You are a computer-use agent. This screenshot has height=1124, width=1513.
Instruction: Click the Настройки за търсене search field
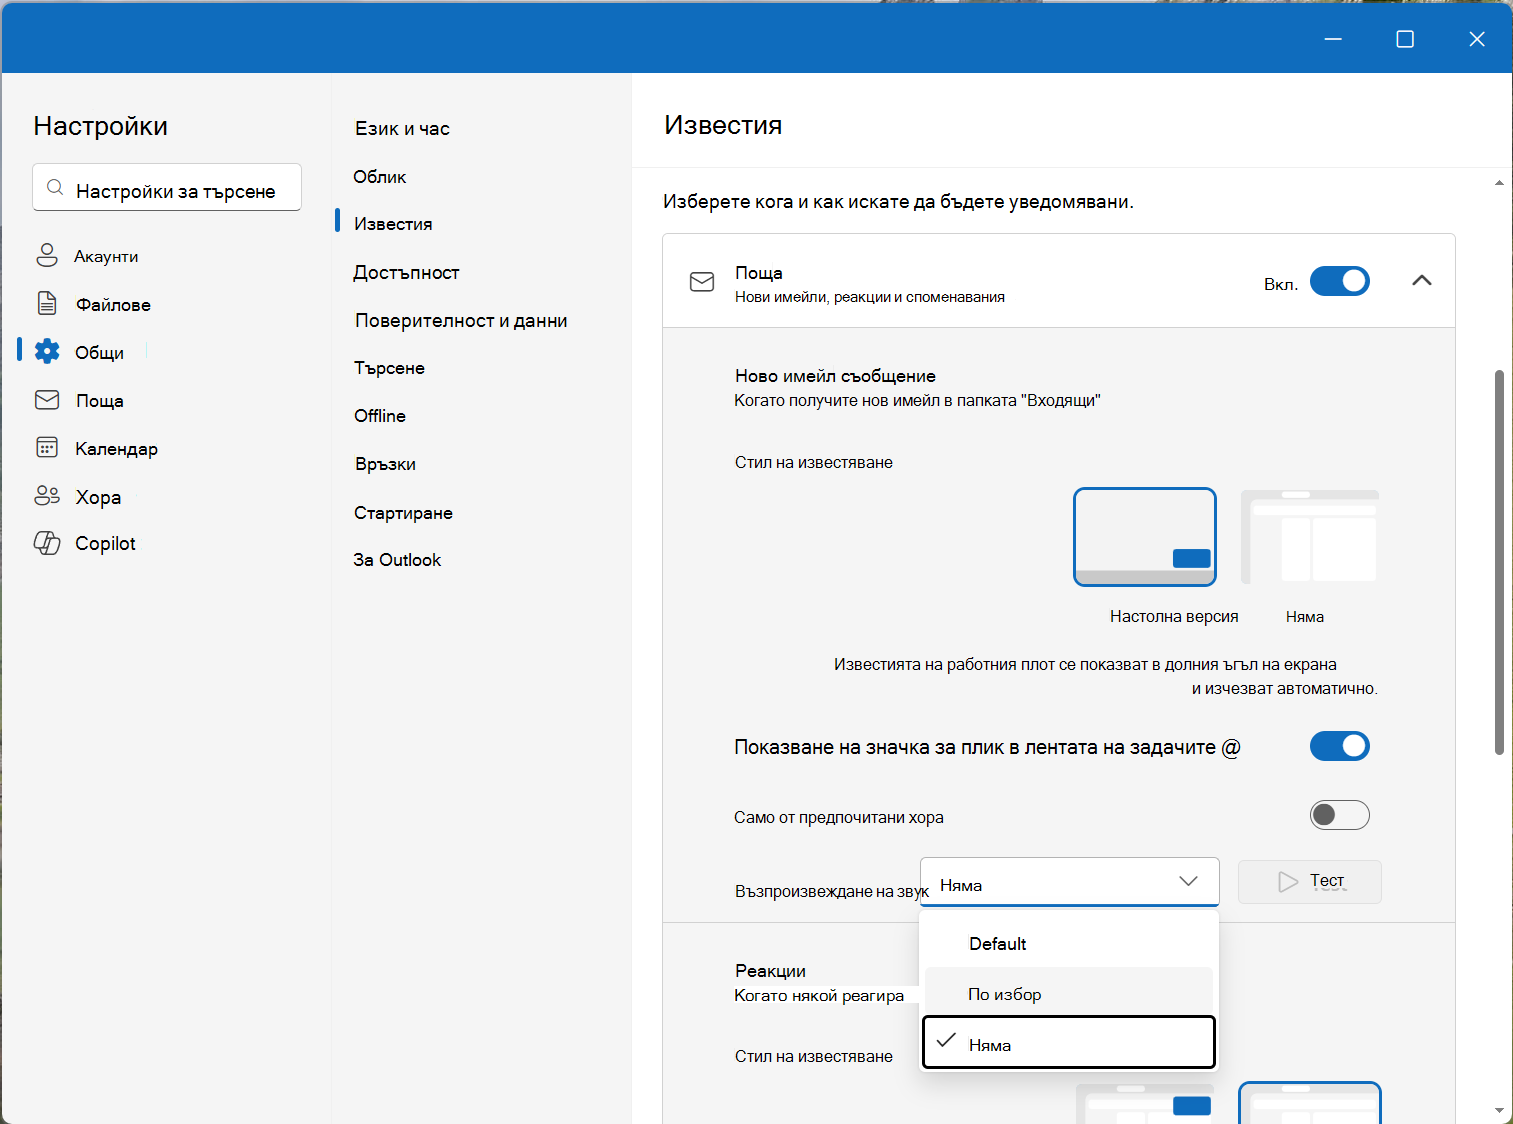[167, 188]
